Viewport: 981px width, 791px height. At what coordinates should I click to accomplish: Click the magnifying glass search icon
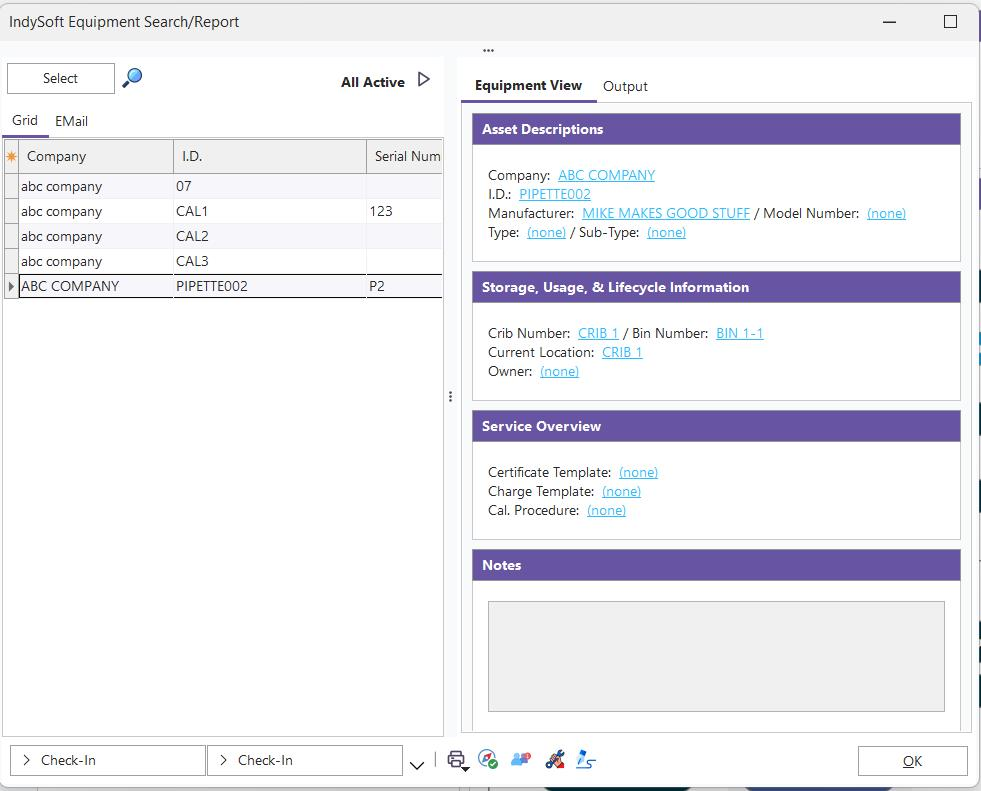click(x=132, y=78)
